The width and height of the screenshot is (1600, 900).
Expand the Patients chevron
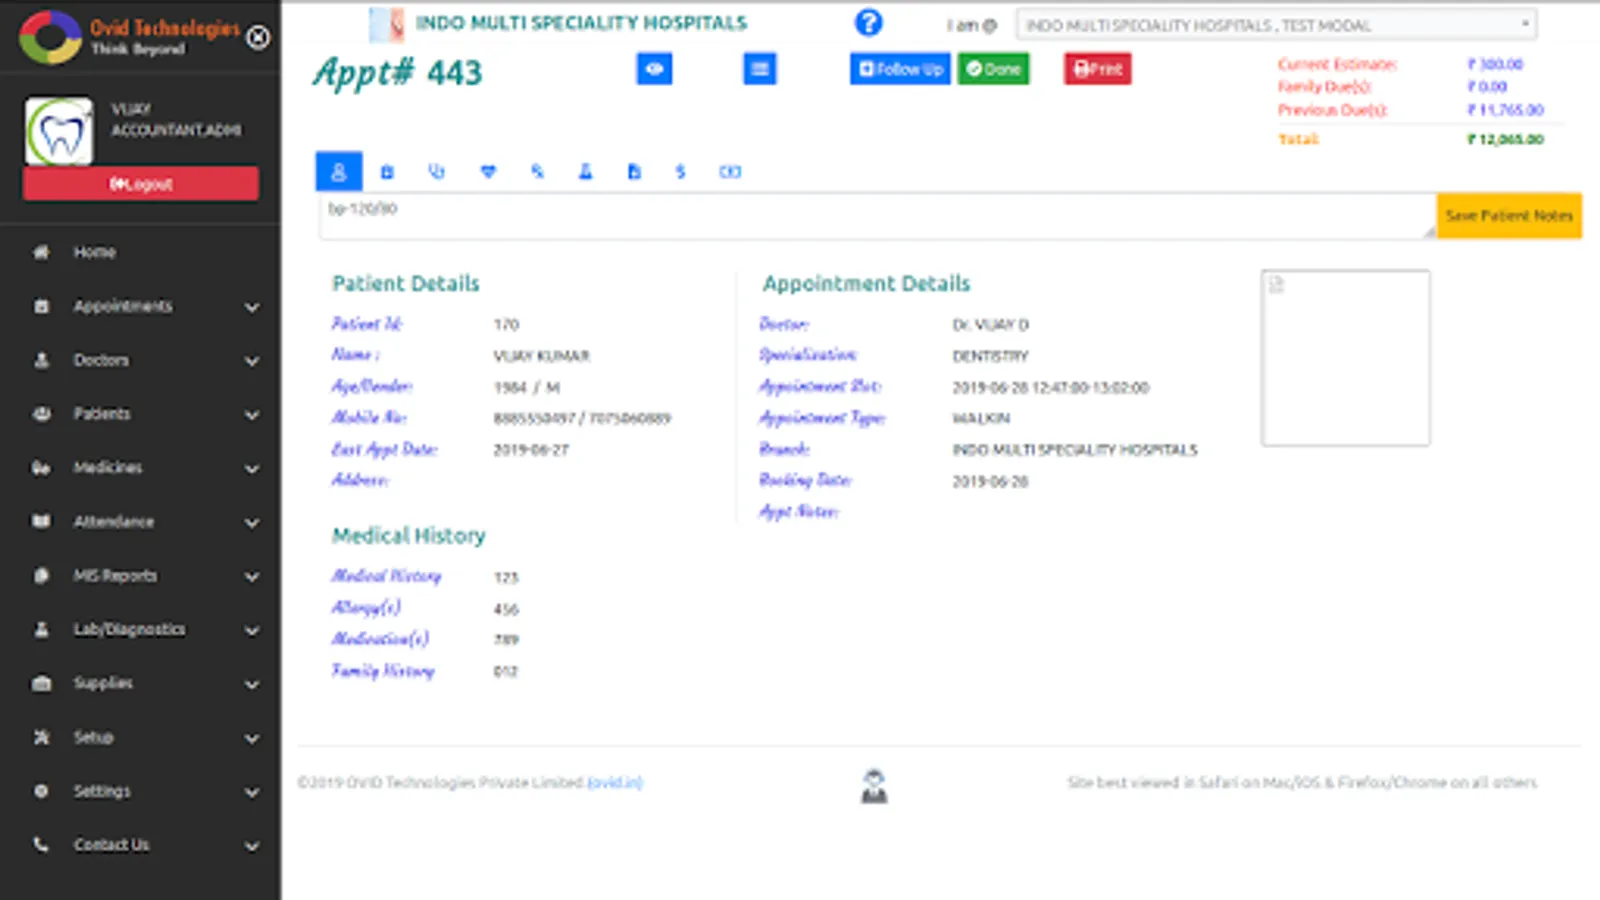point(252,415)
